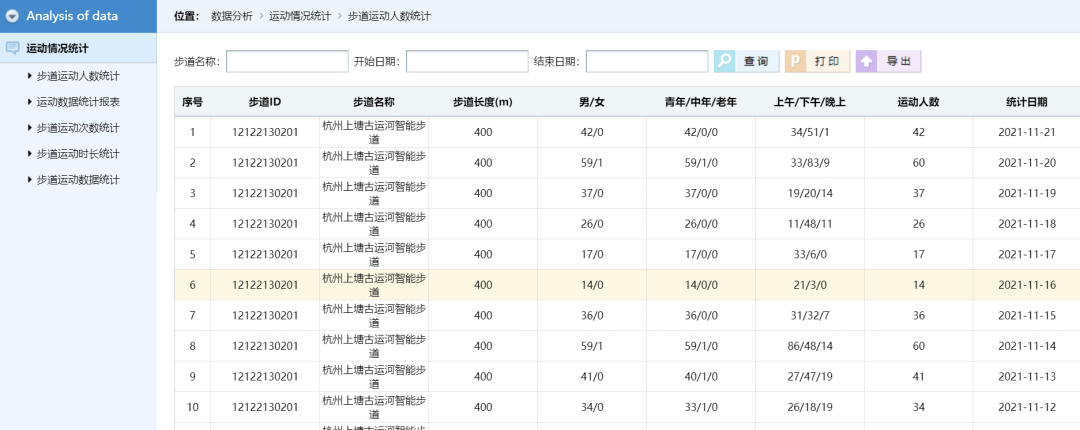This screenshot has width=1080, height=430.
Task: Click the age group cell 33/1/0
Action: (x=700, y=407)
